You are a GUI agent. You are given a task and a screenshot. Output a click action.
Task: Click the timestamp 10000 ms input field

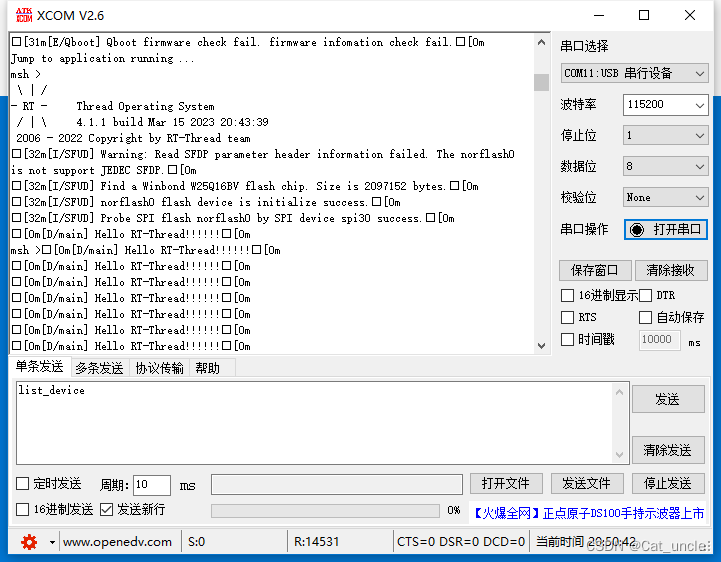659,340
